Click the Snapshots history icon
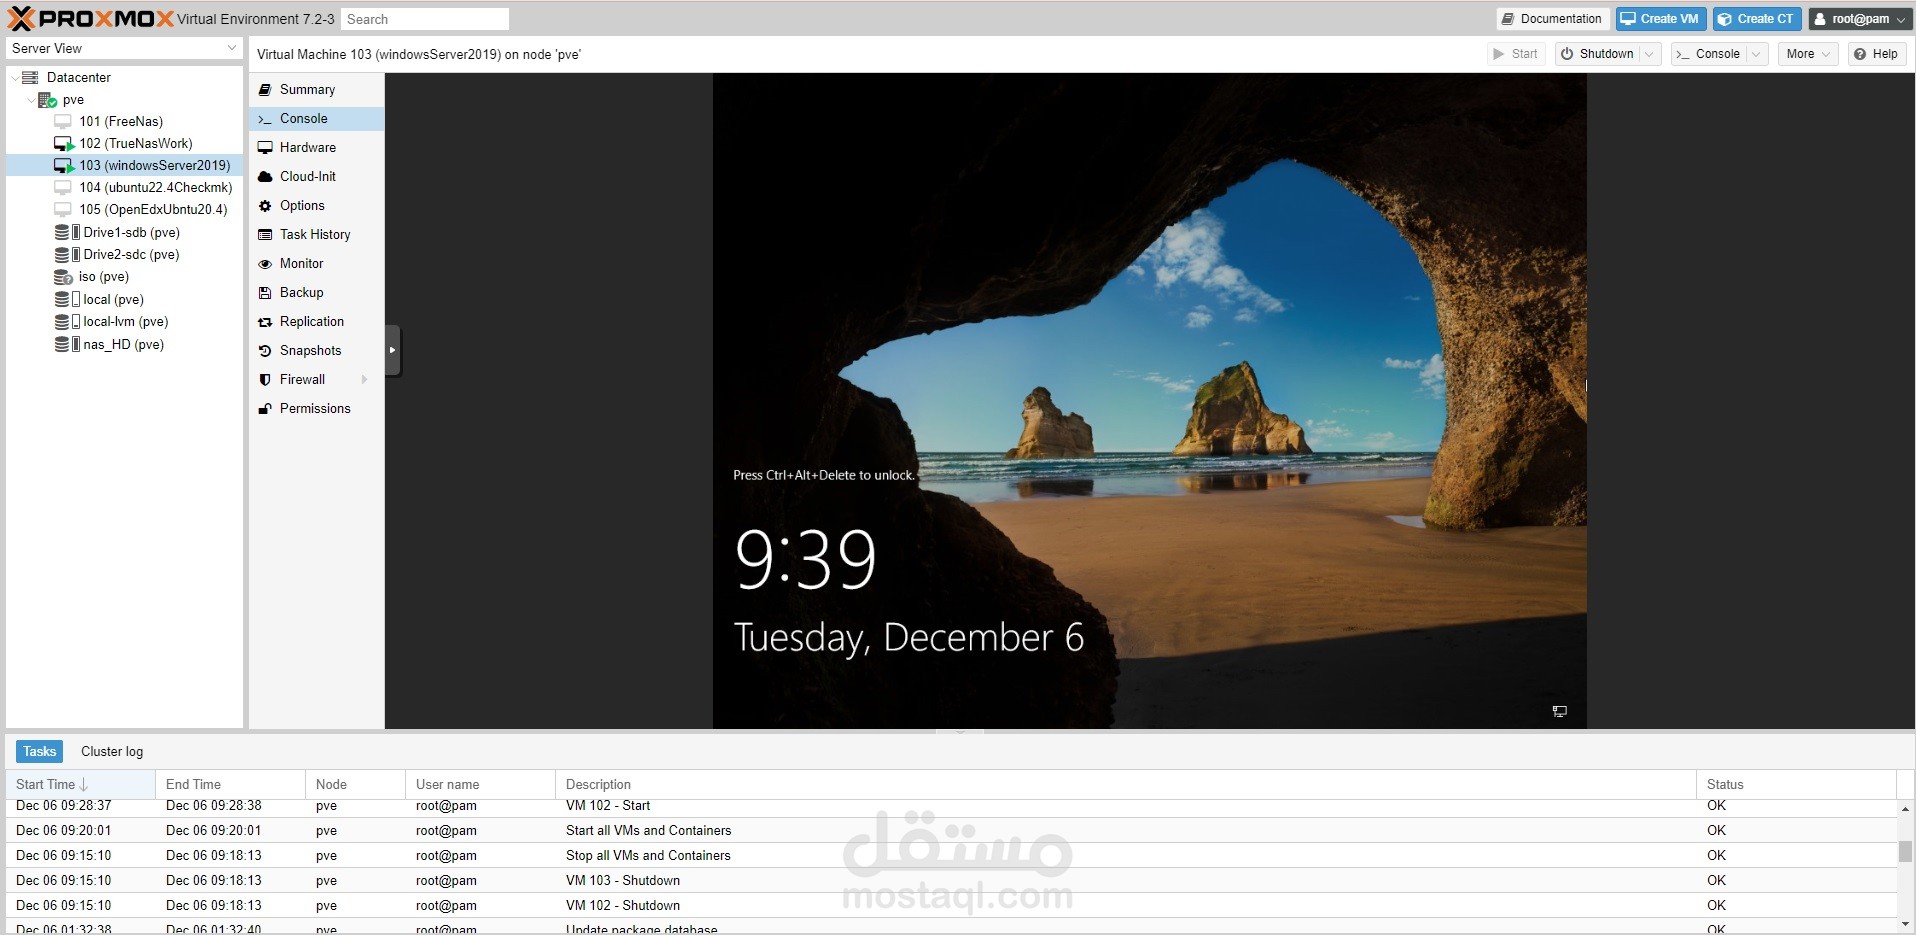The image size is (1916, 935). [265, 351]
